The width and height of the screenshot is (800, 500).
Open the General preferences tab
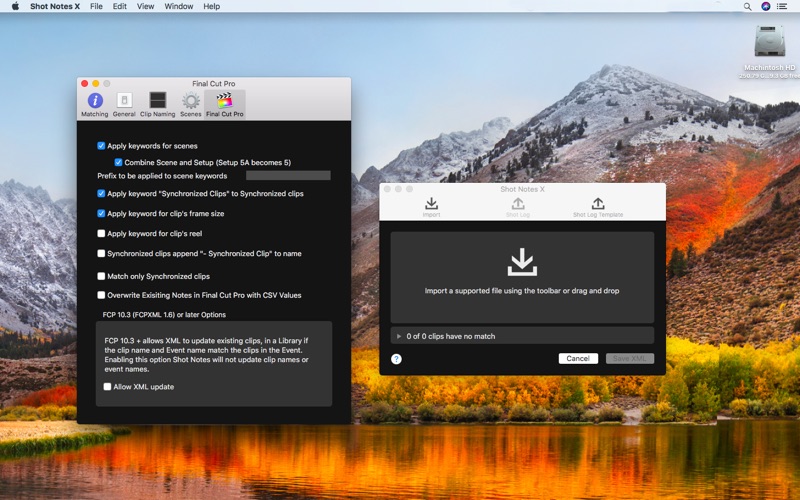tap(124, 105)
